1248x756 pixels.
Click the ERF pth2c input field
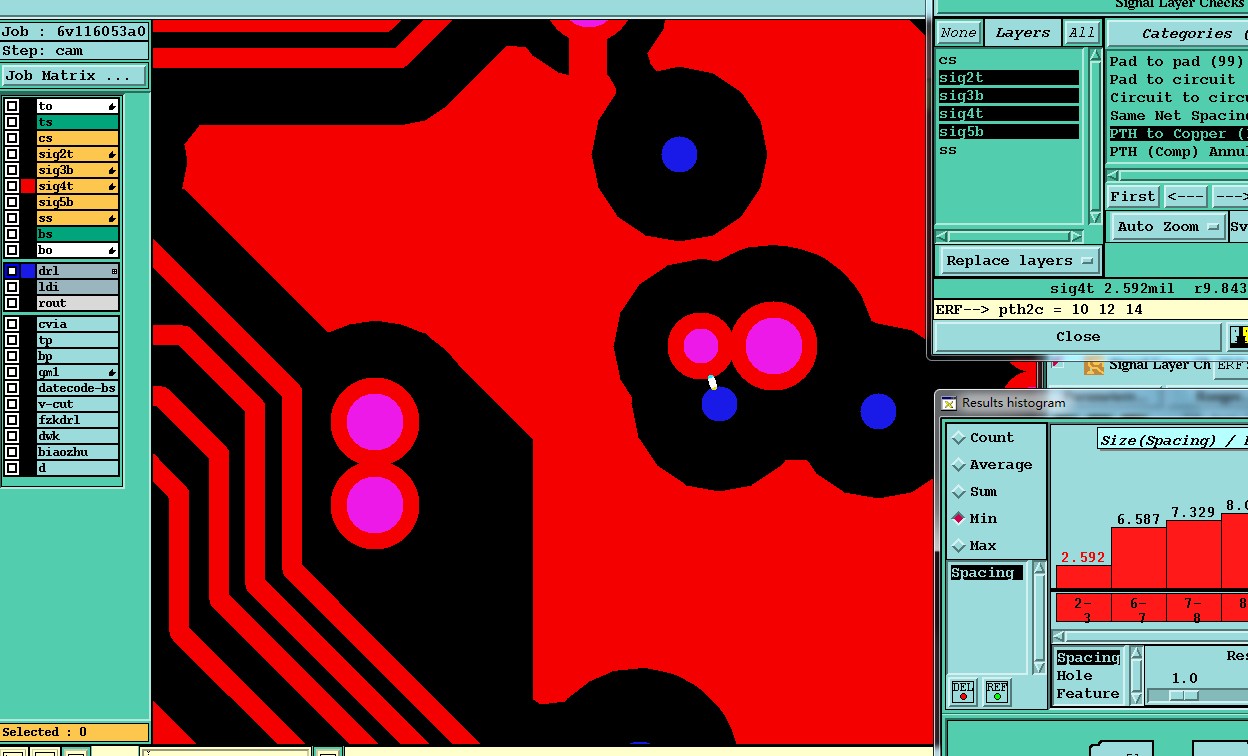[1090, 310]
